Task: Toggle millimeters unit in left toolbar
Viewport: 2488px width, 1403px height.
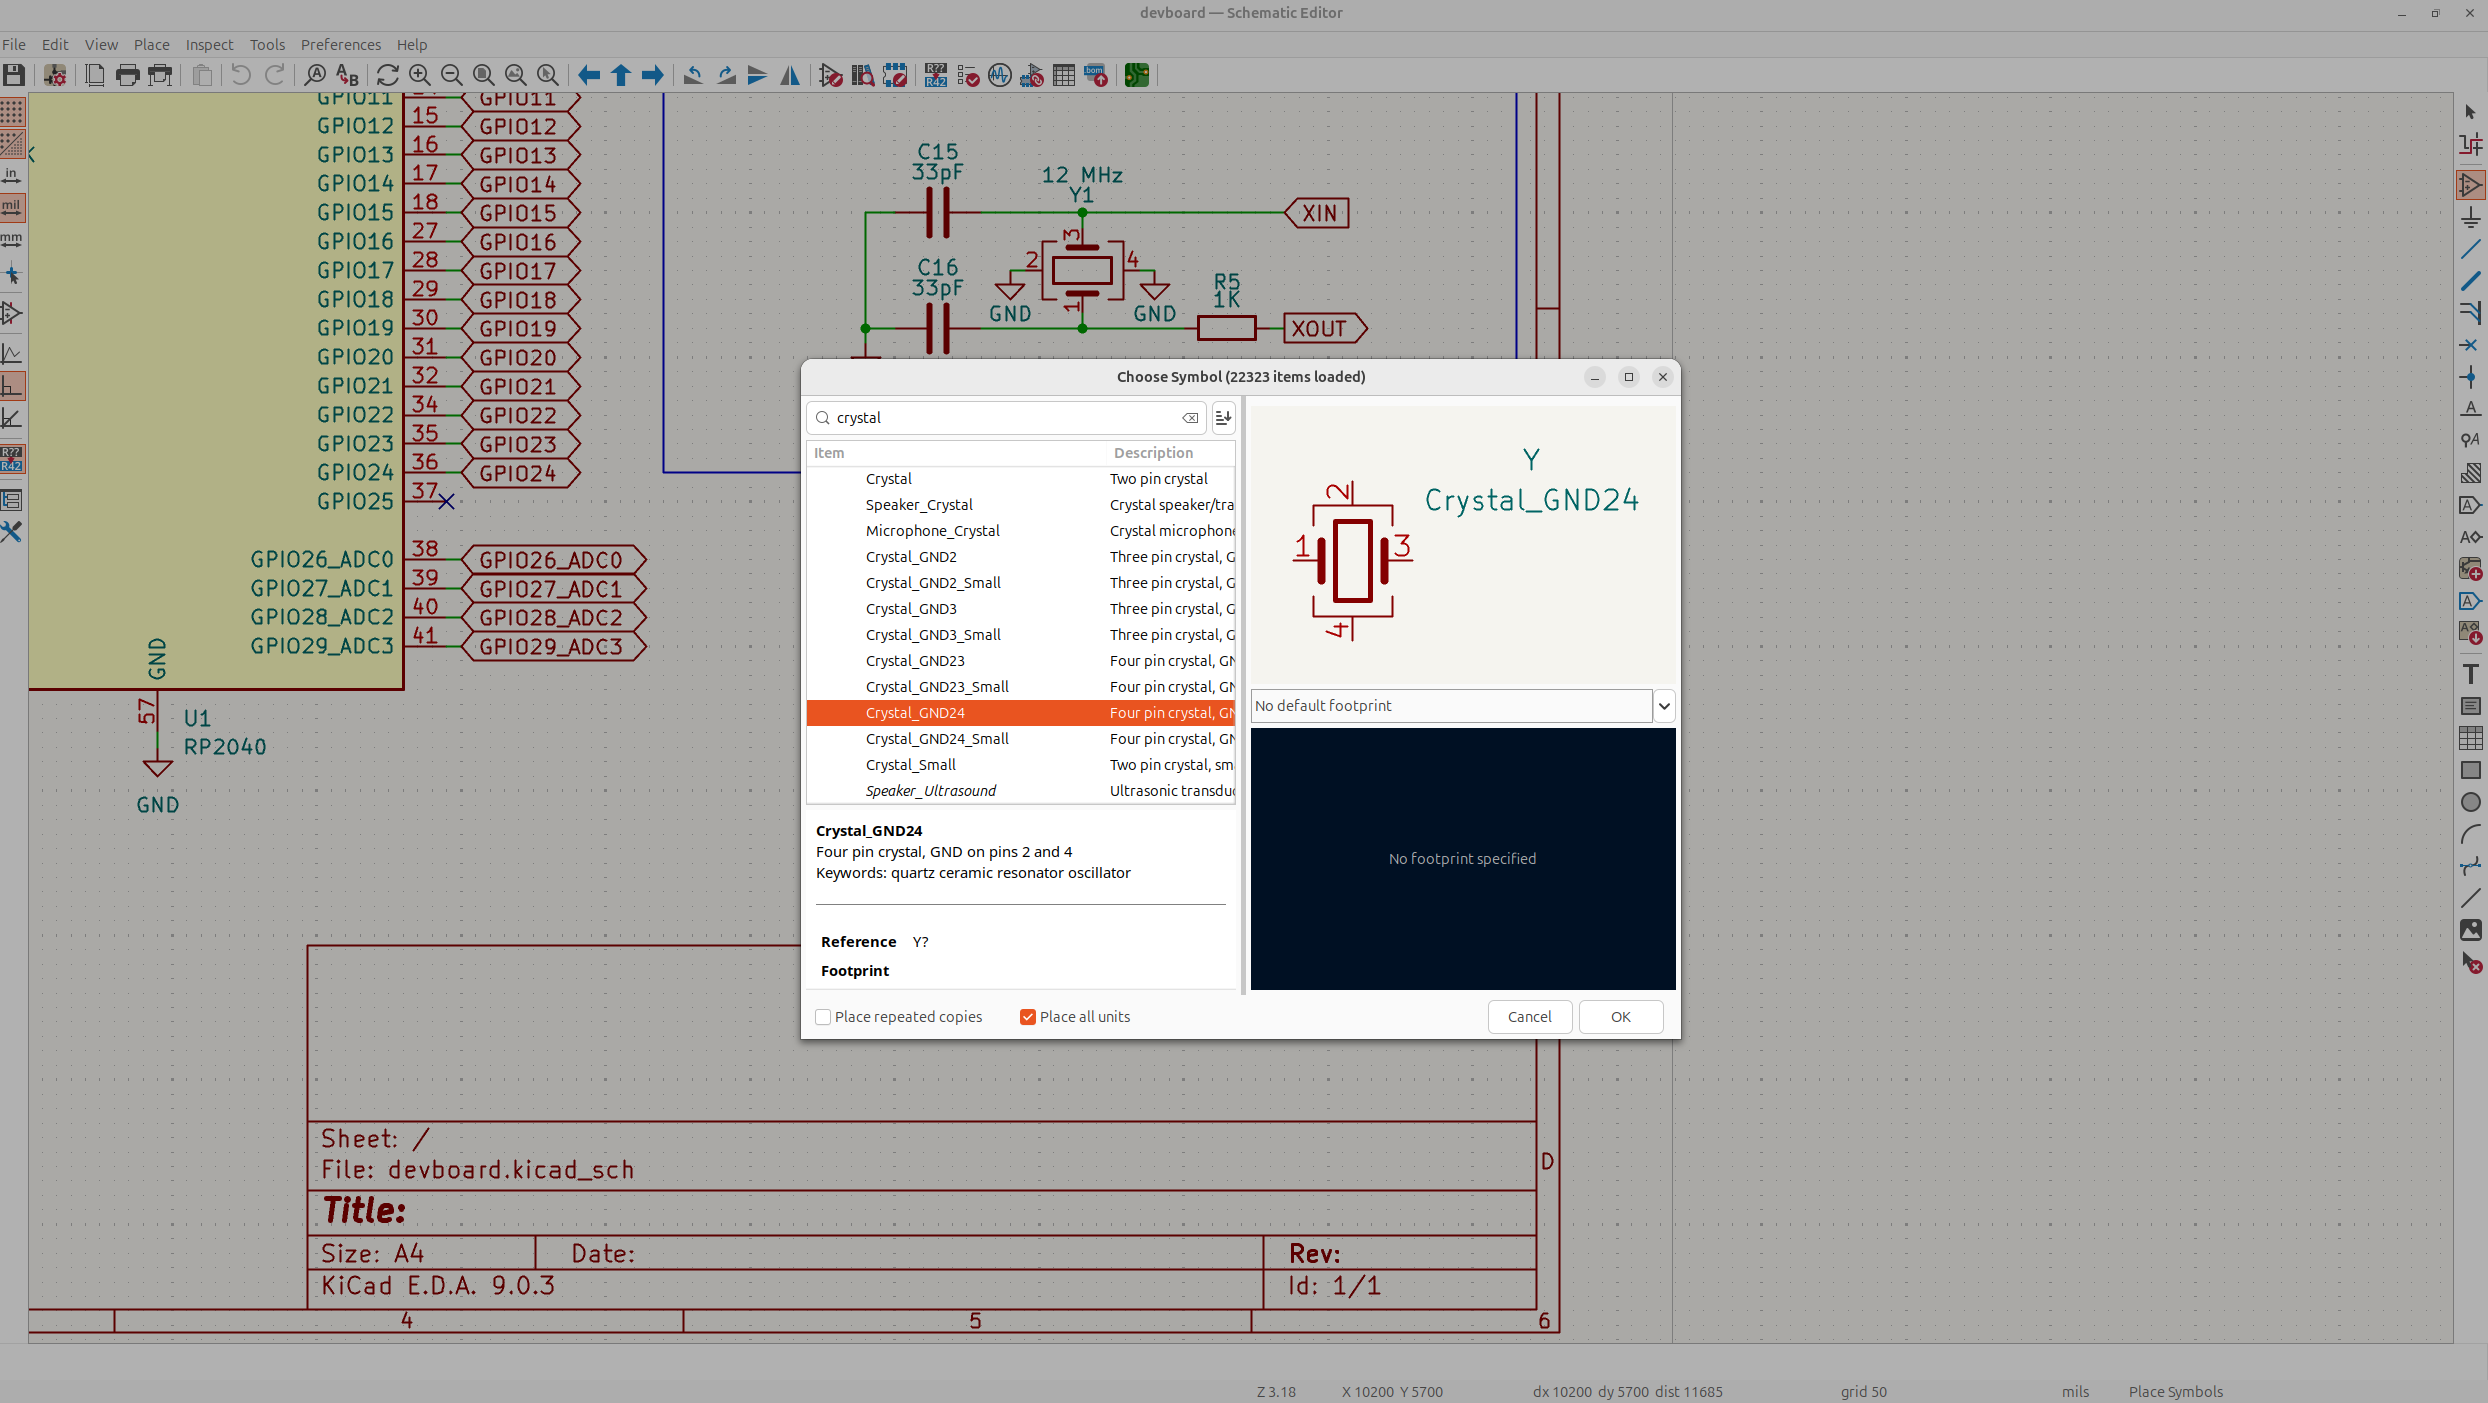Action: (12, 240)
